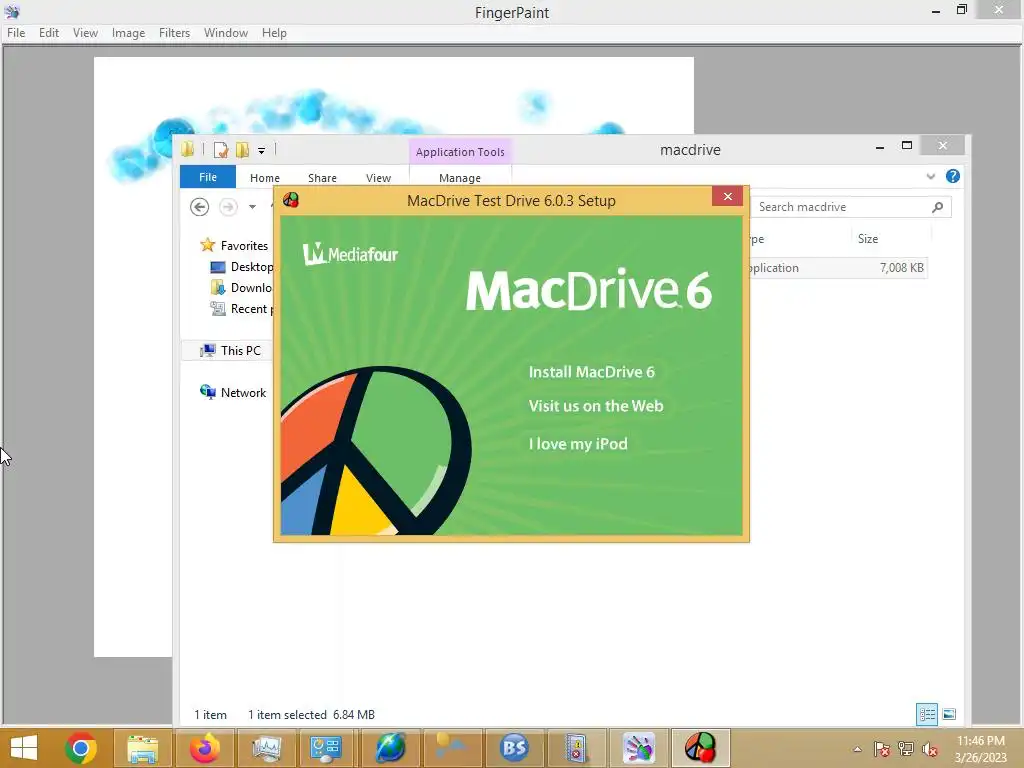Click the Mediafour logo in setup
This screenshot has height=768, width=1024.
pyautogui.click(x=350, y=253)
